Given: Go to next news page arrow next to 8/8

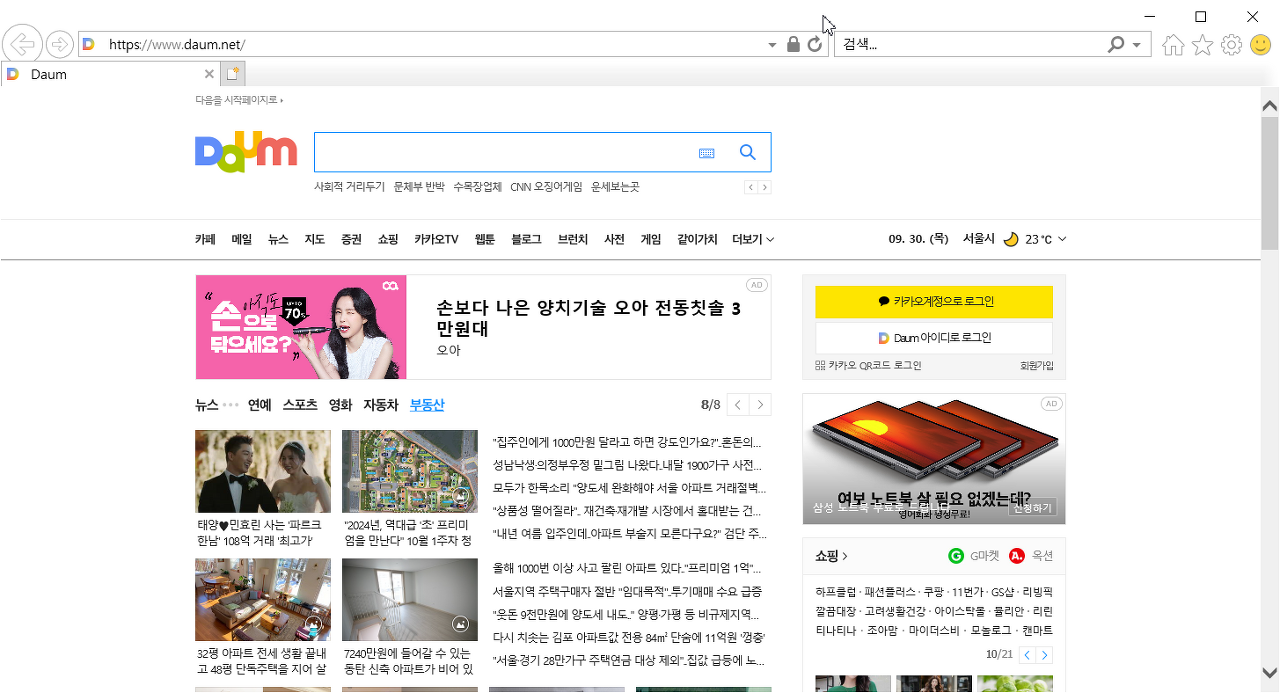Looking at the screenshot, I should click(x=761, y=405).
